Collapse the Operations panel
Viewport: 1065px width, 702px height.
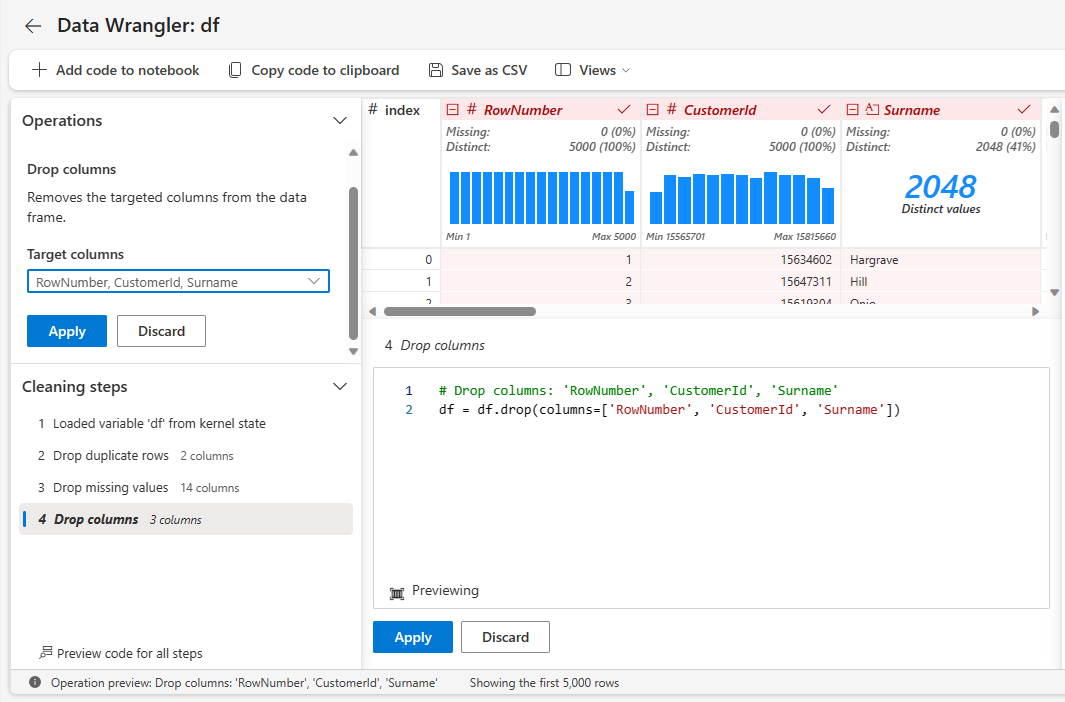pyautogui.click(x=340, y=120)
